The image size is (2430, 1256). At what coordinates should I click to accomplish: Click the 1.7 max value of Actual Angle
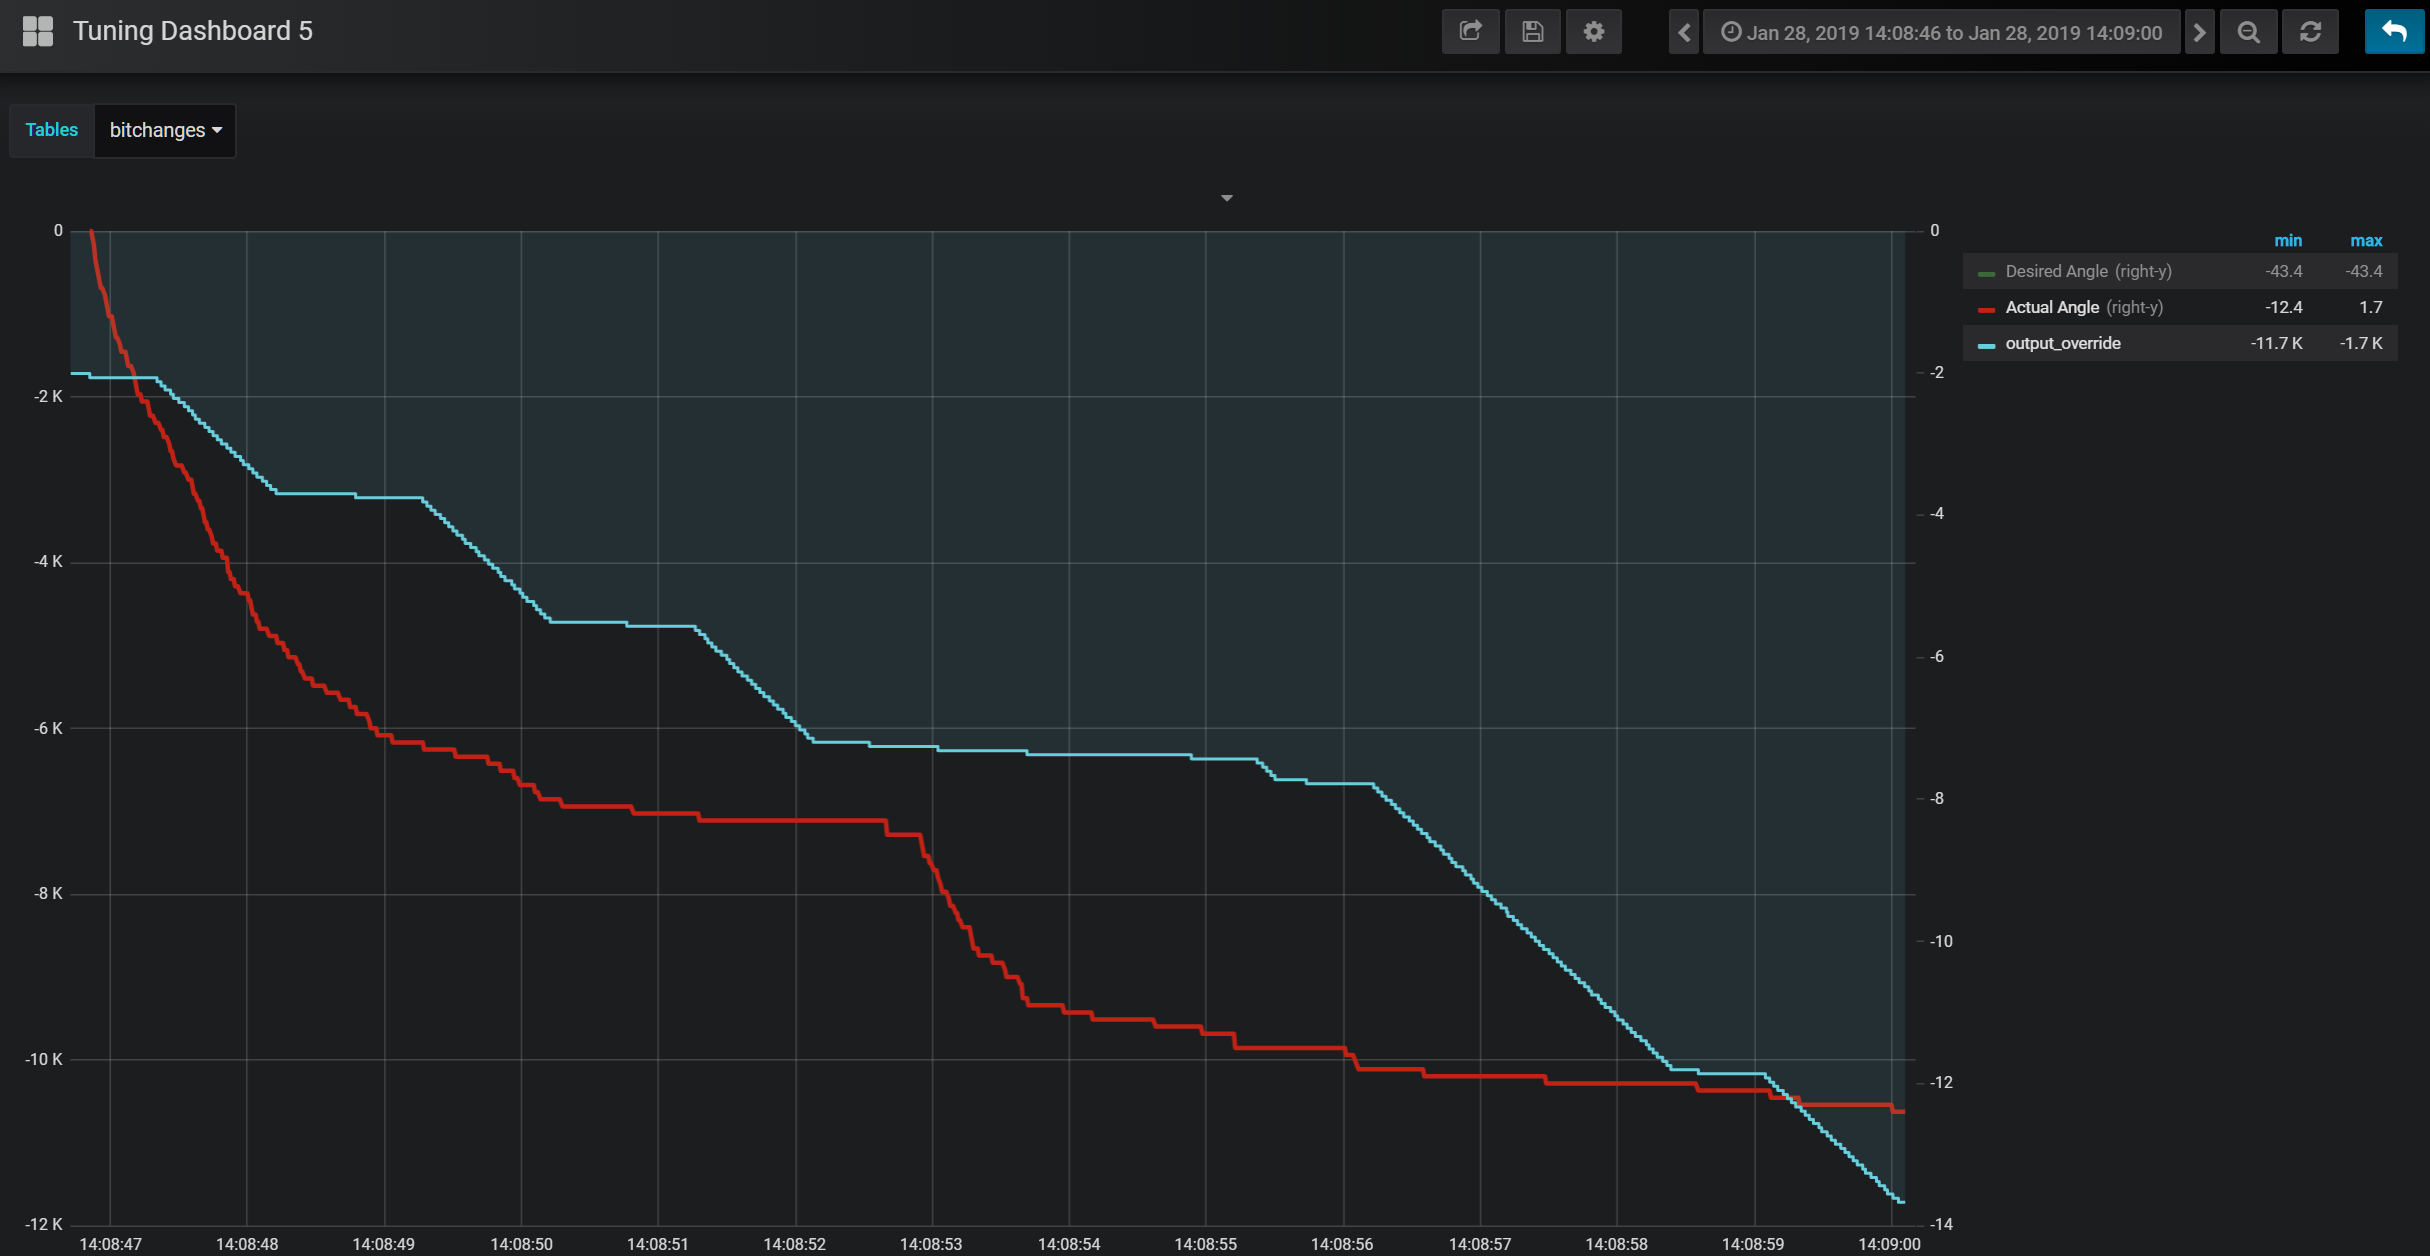tap(2371, 307)
